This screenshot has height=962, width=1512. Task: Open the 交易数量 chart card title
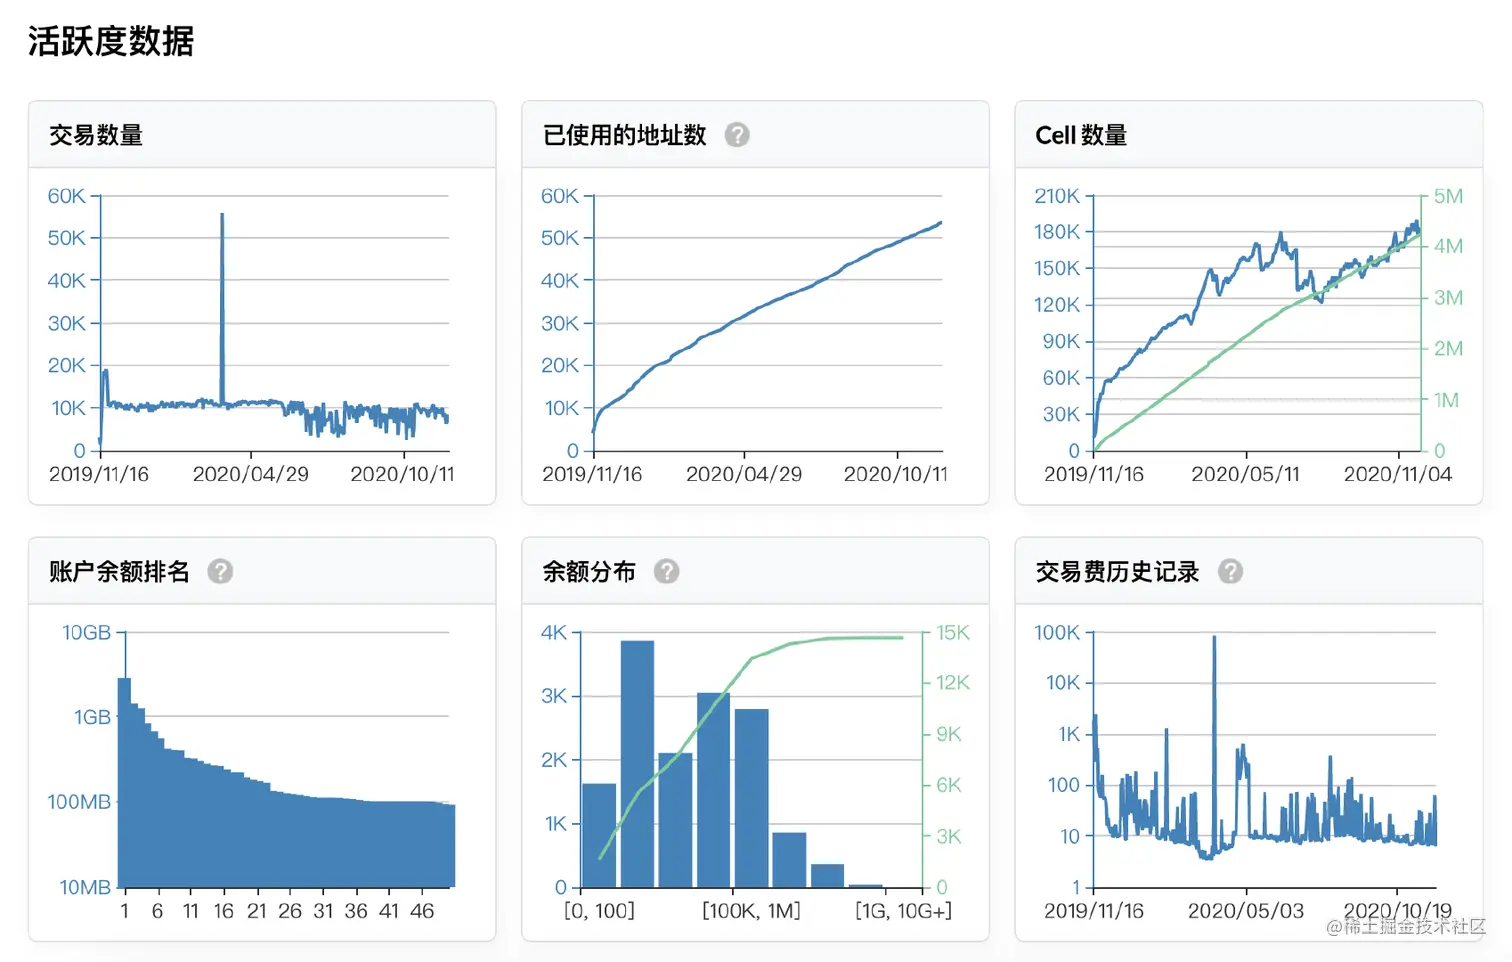coord(96,135)
